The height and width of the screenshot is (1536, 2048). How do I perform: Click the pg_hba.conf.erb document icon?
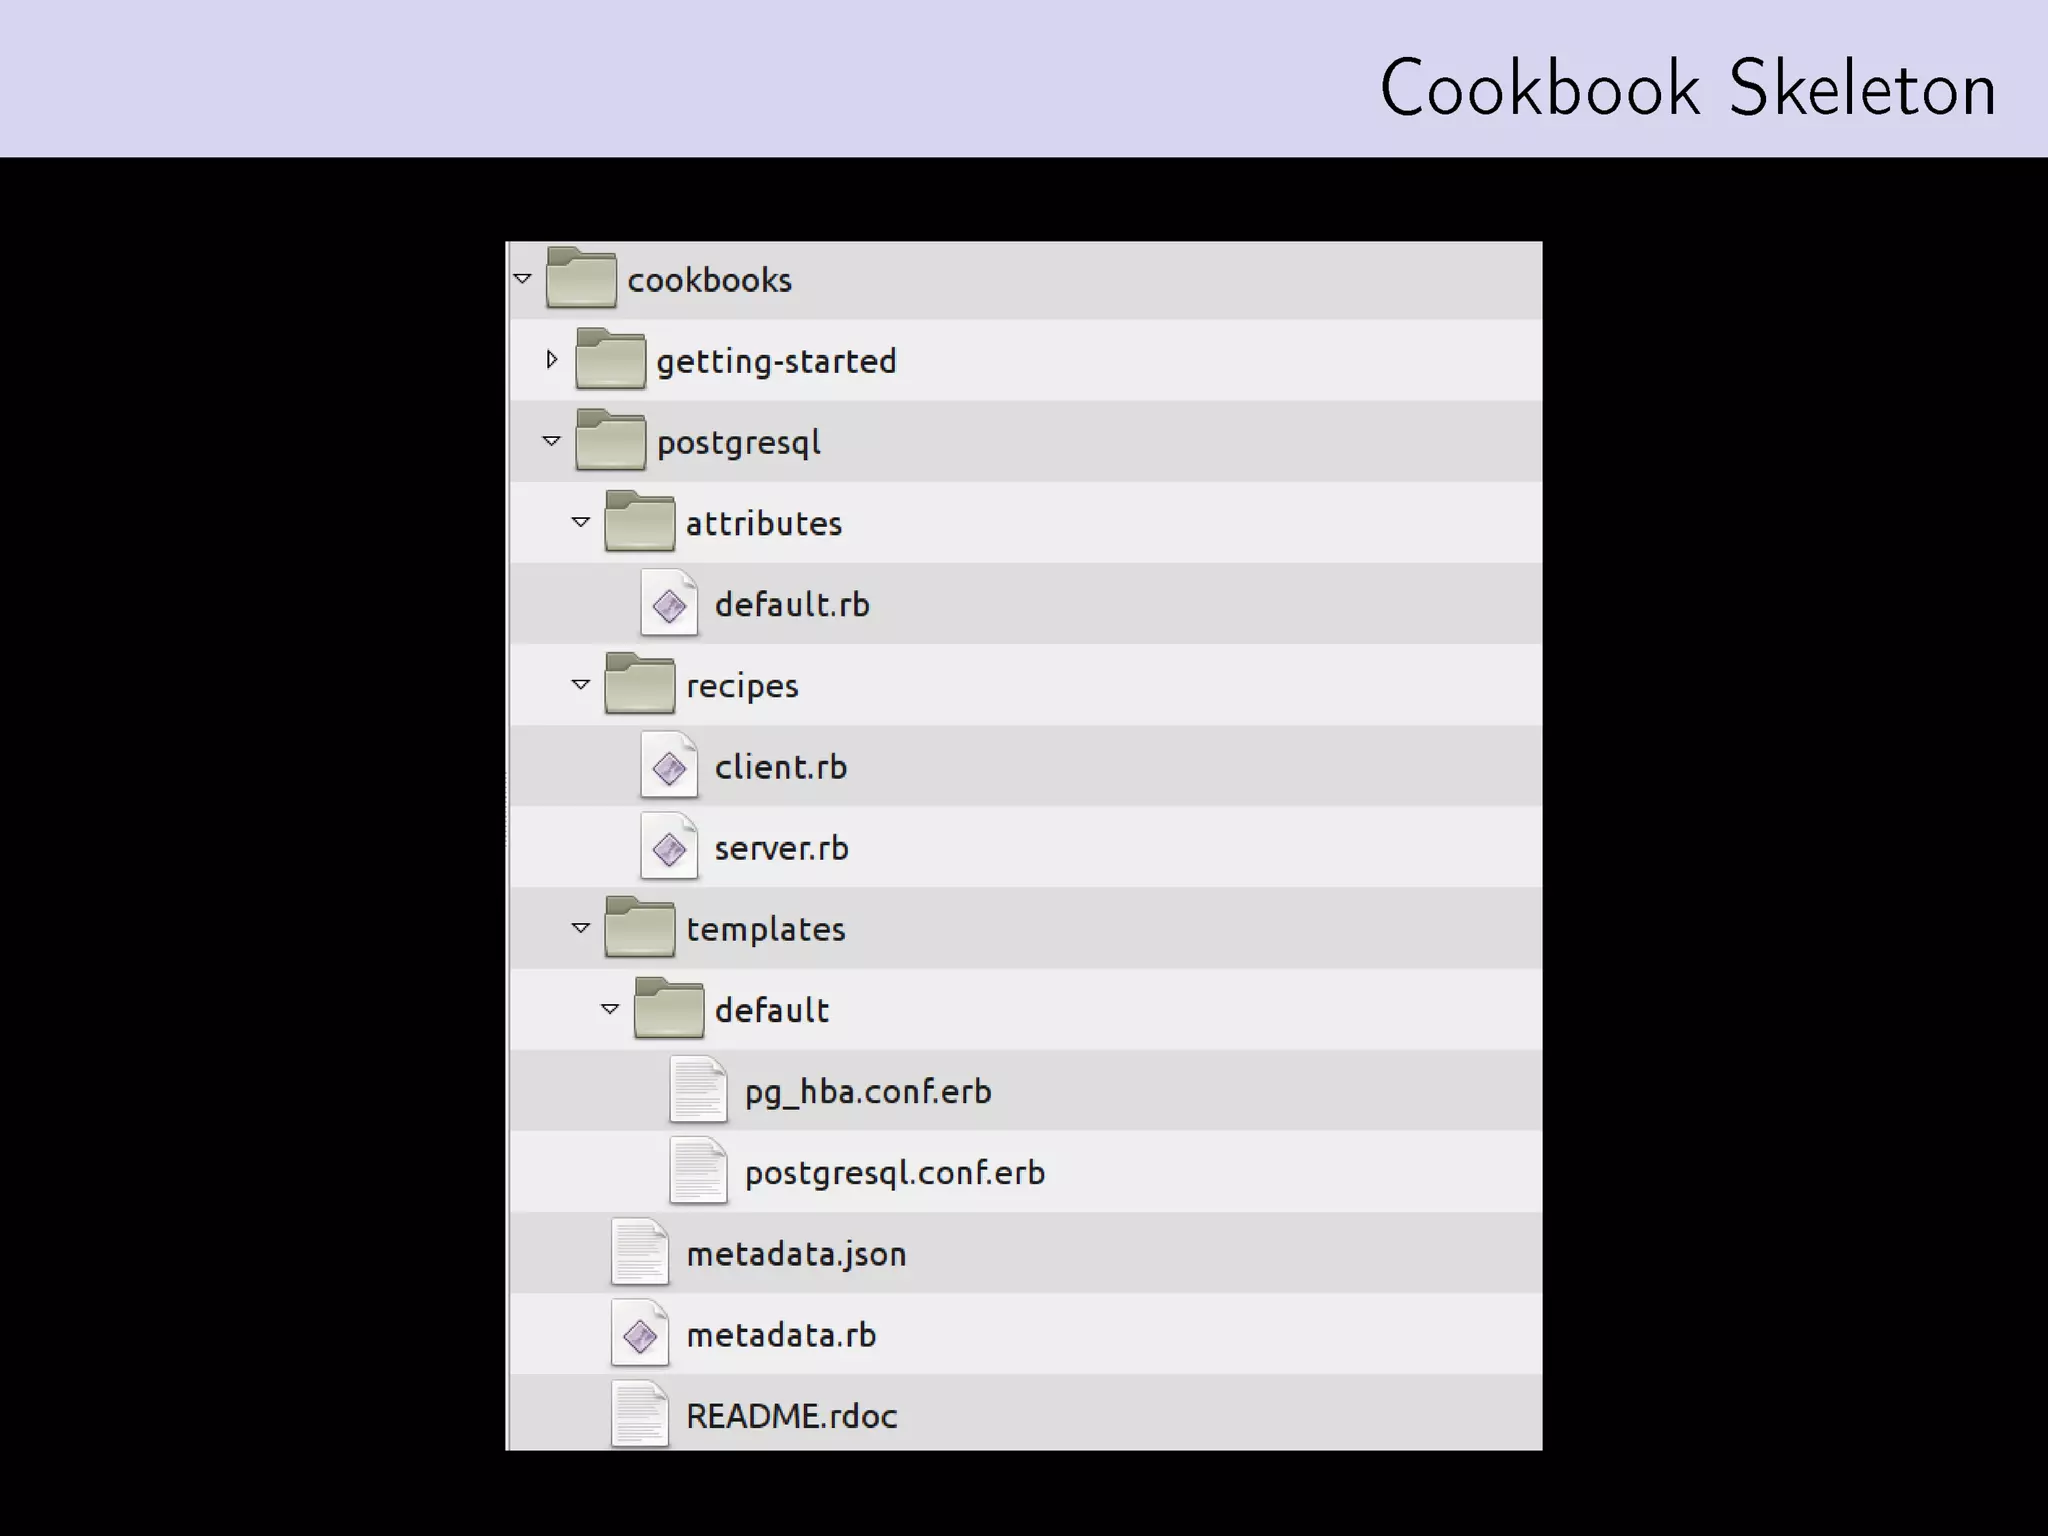[698, 1090]
